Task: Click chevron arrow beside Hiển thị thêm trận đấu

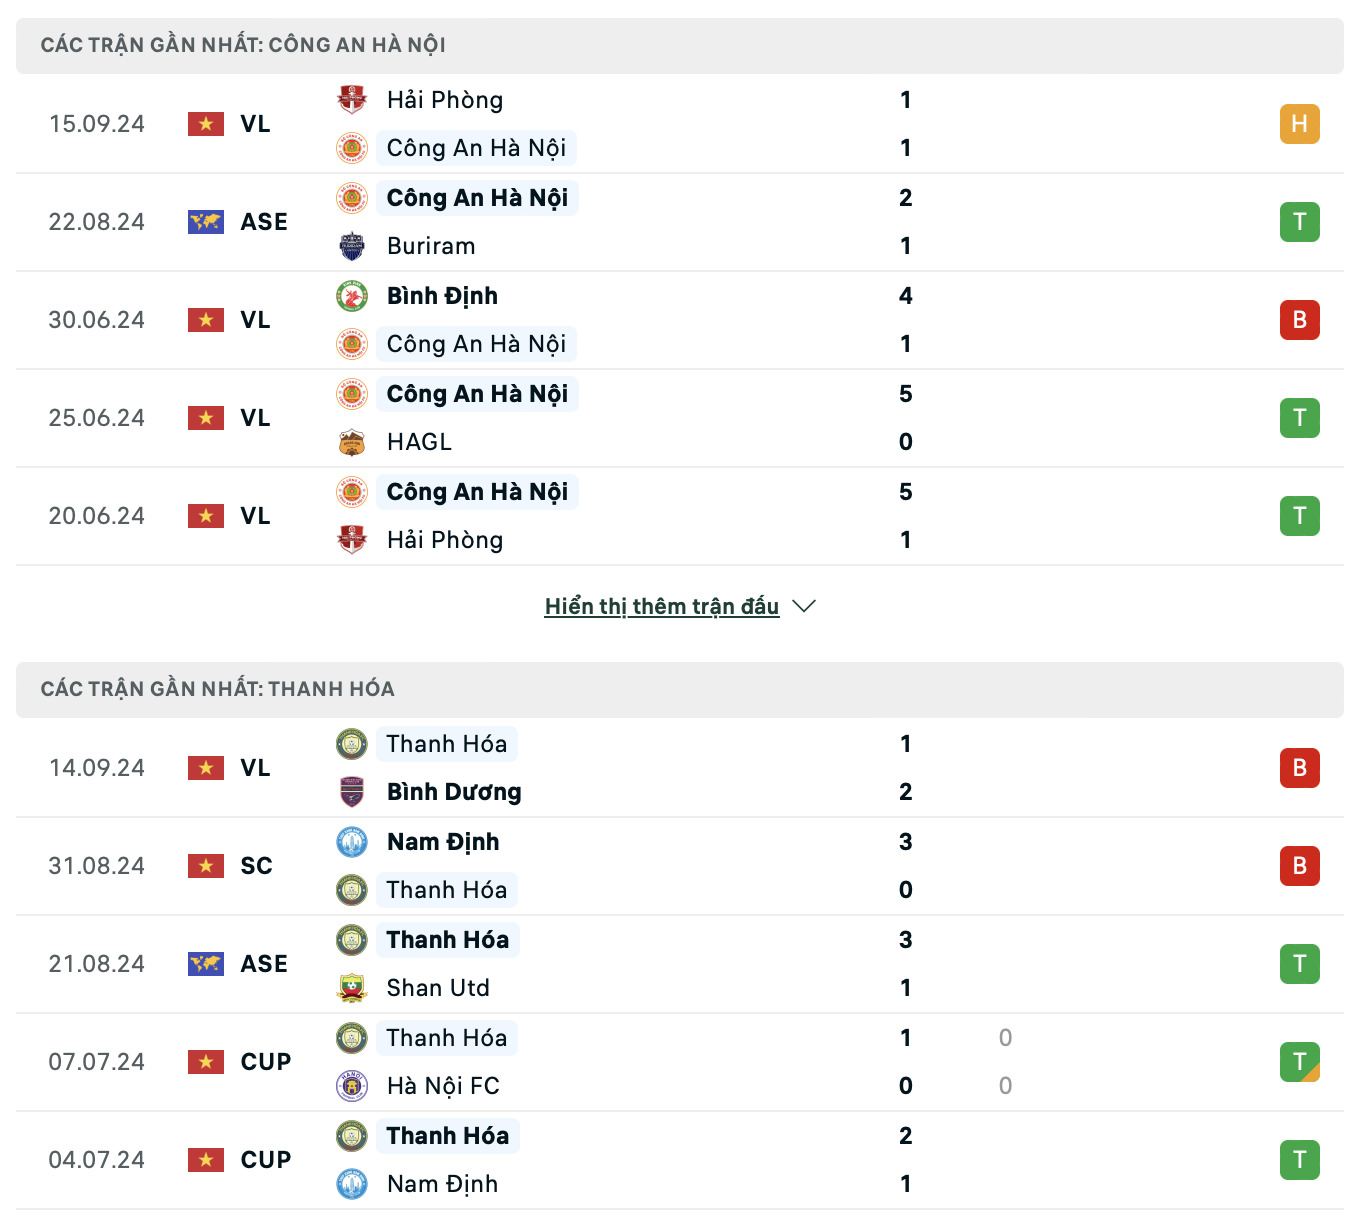Action: tap(804, 606)
